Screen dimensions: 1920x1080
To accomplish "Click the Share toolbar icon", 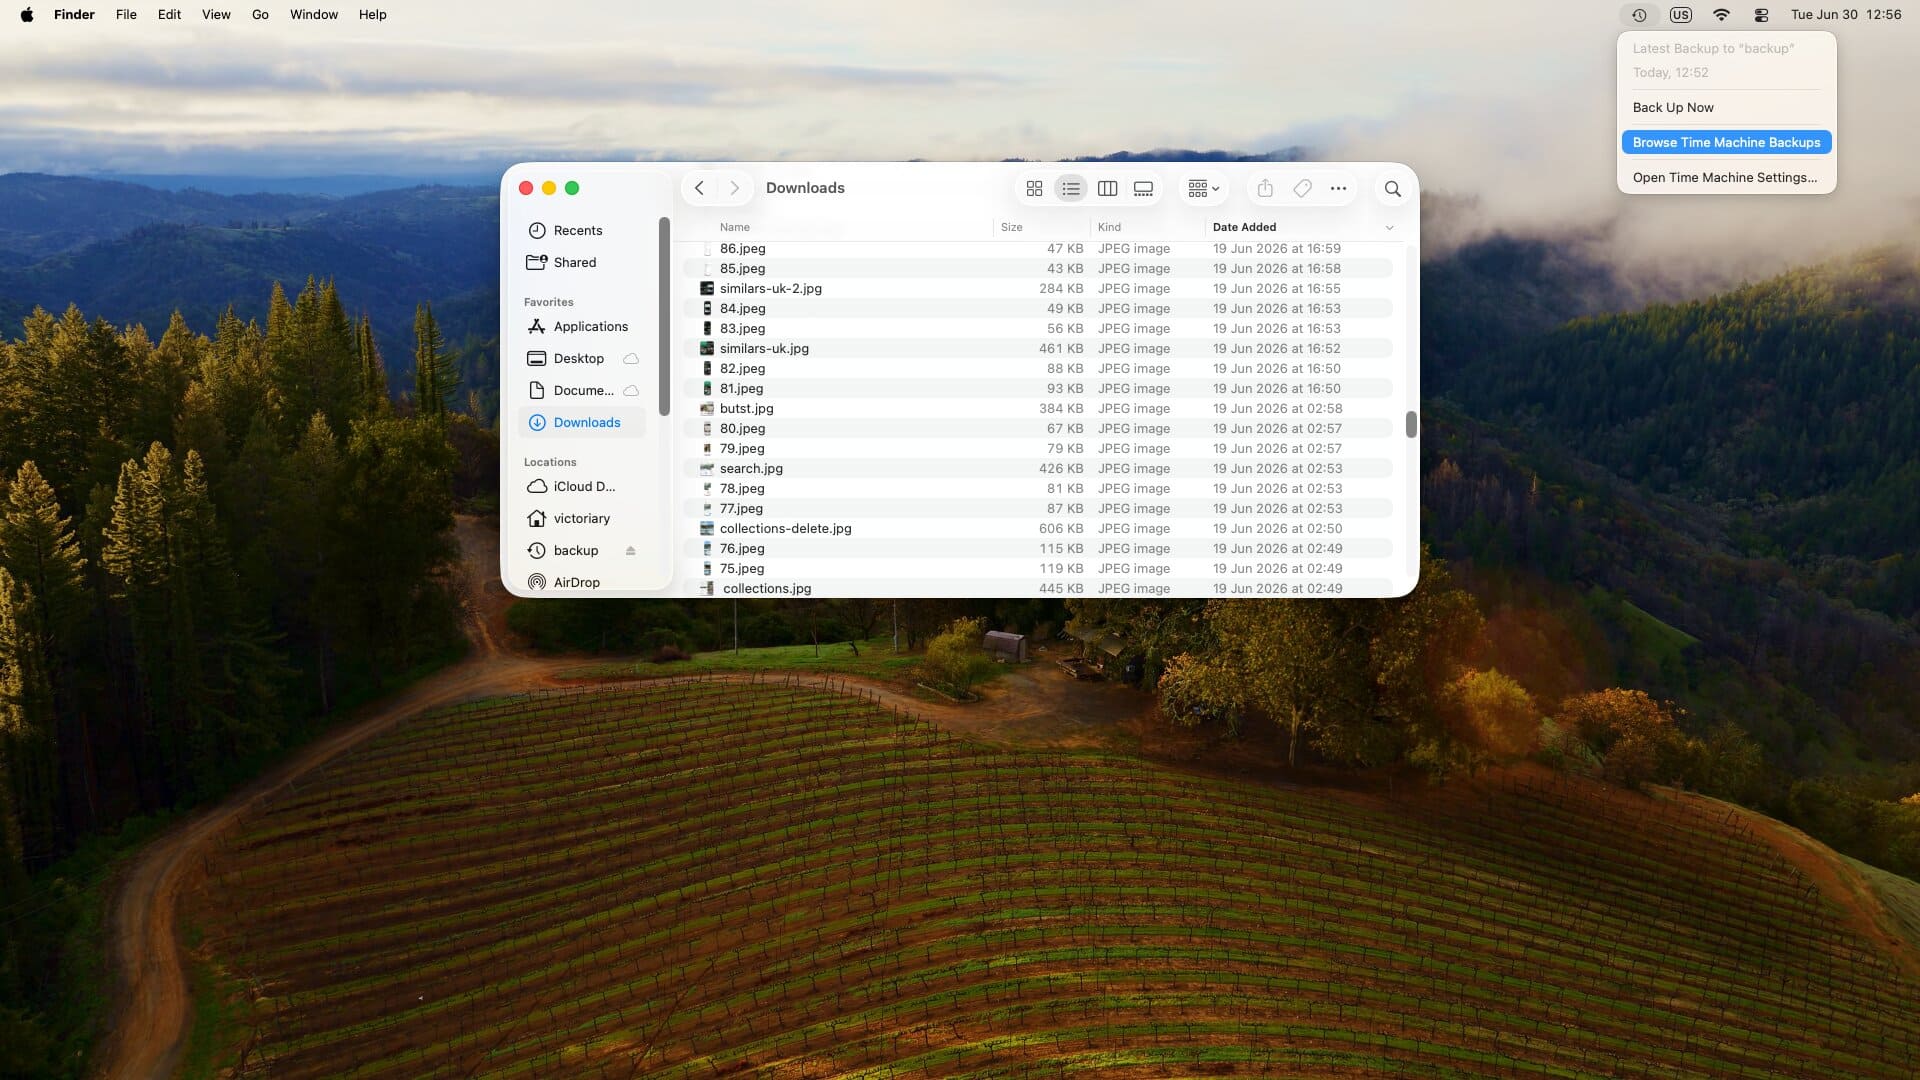I will (x=1265, y=189).
